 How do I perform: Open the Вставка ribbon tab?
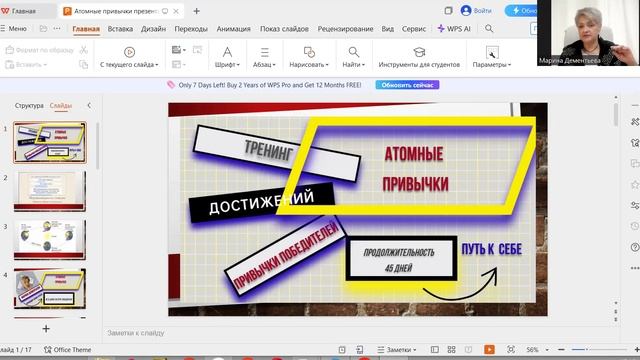click(120, 29)
